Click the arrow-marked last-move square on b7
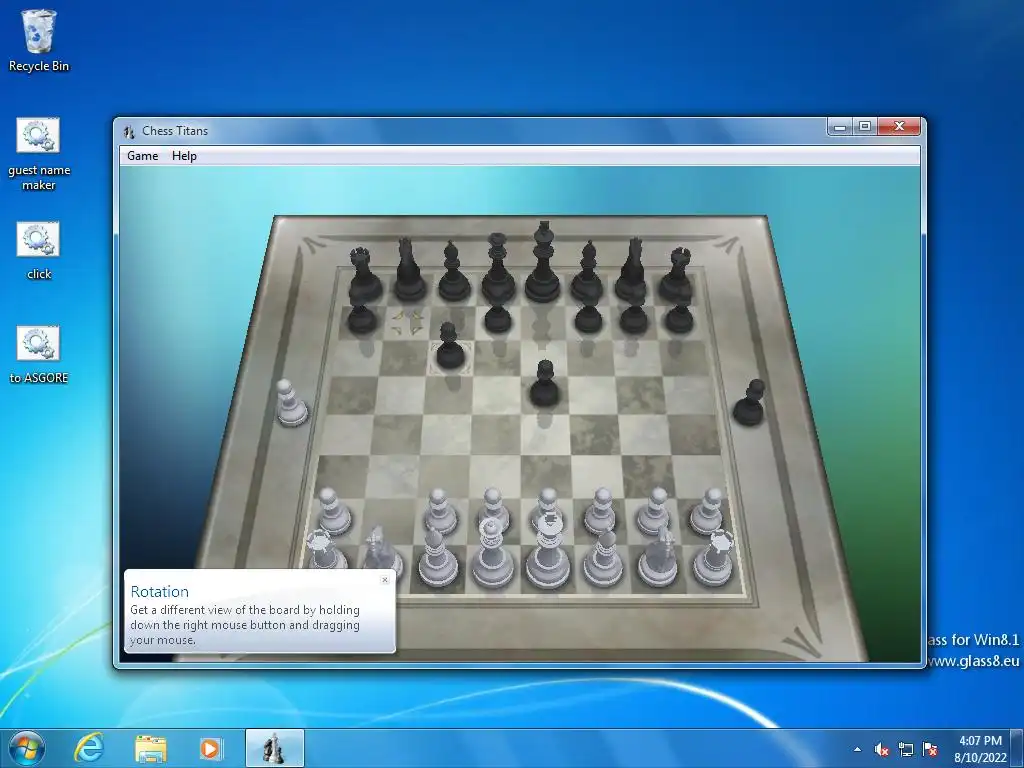This screenshot has height=768, width=1024. (x=408, y=322)
